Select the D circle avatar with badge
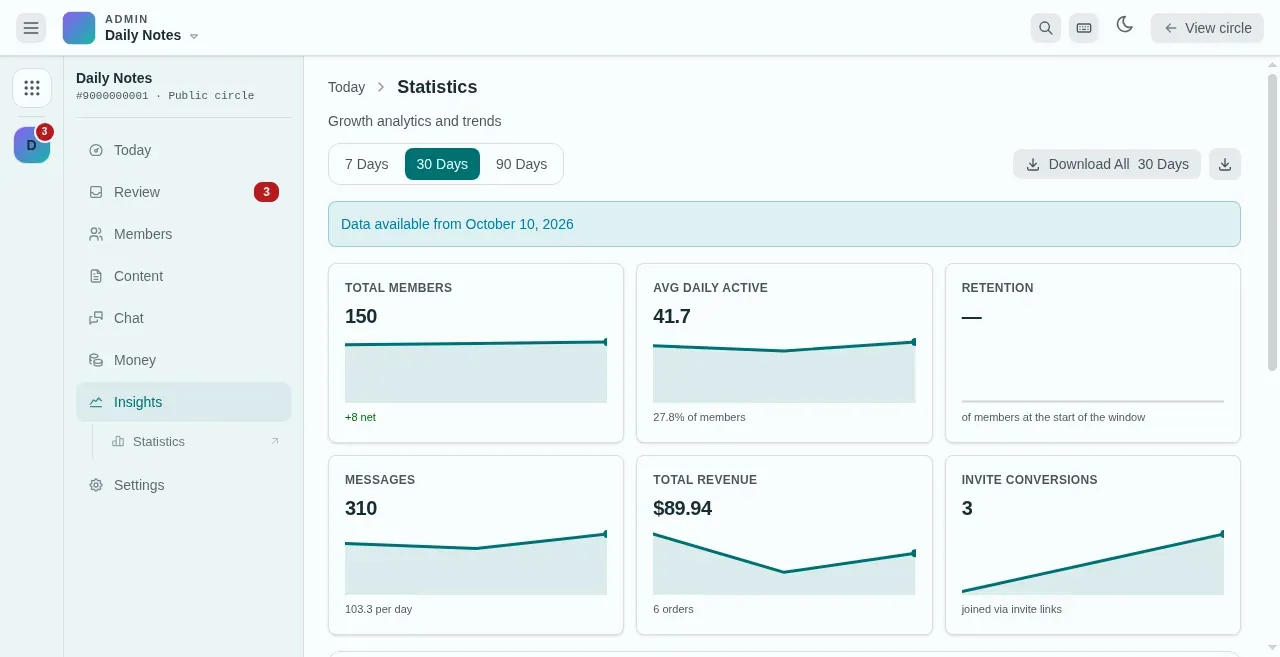The height and width of the screenshot is (657, 1280). pos(32,145)
